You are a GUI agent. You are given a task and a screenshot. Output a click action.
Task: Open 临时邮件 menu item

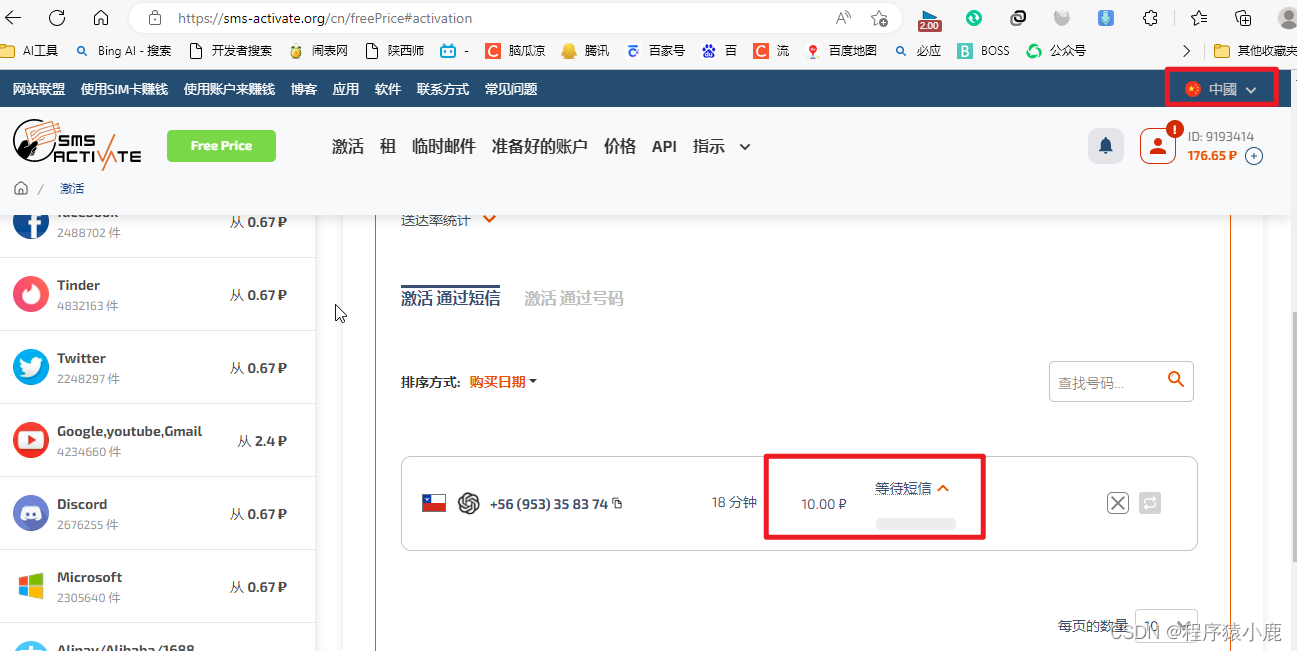coord(444,146)
